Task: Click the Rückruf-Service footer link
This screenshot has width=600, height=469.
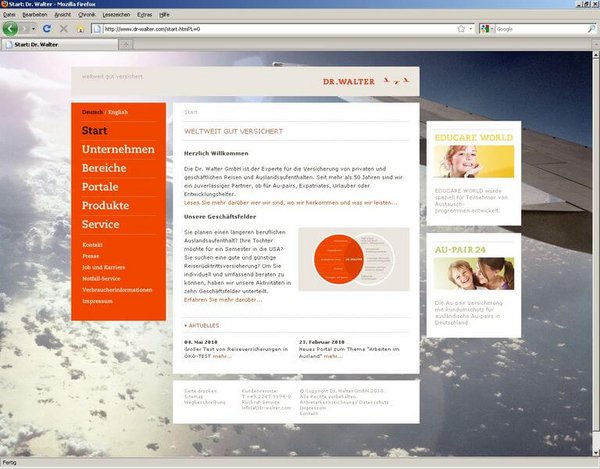Action: (x=261, y=402)
